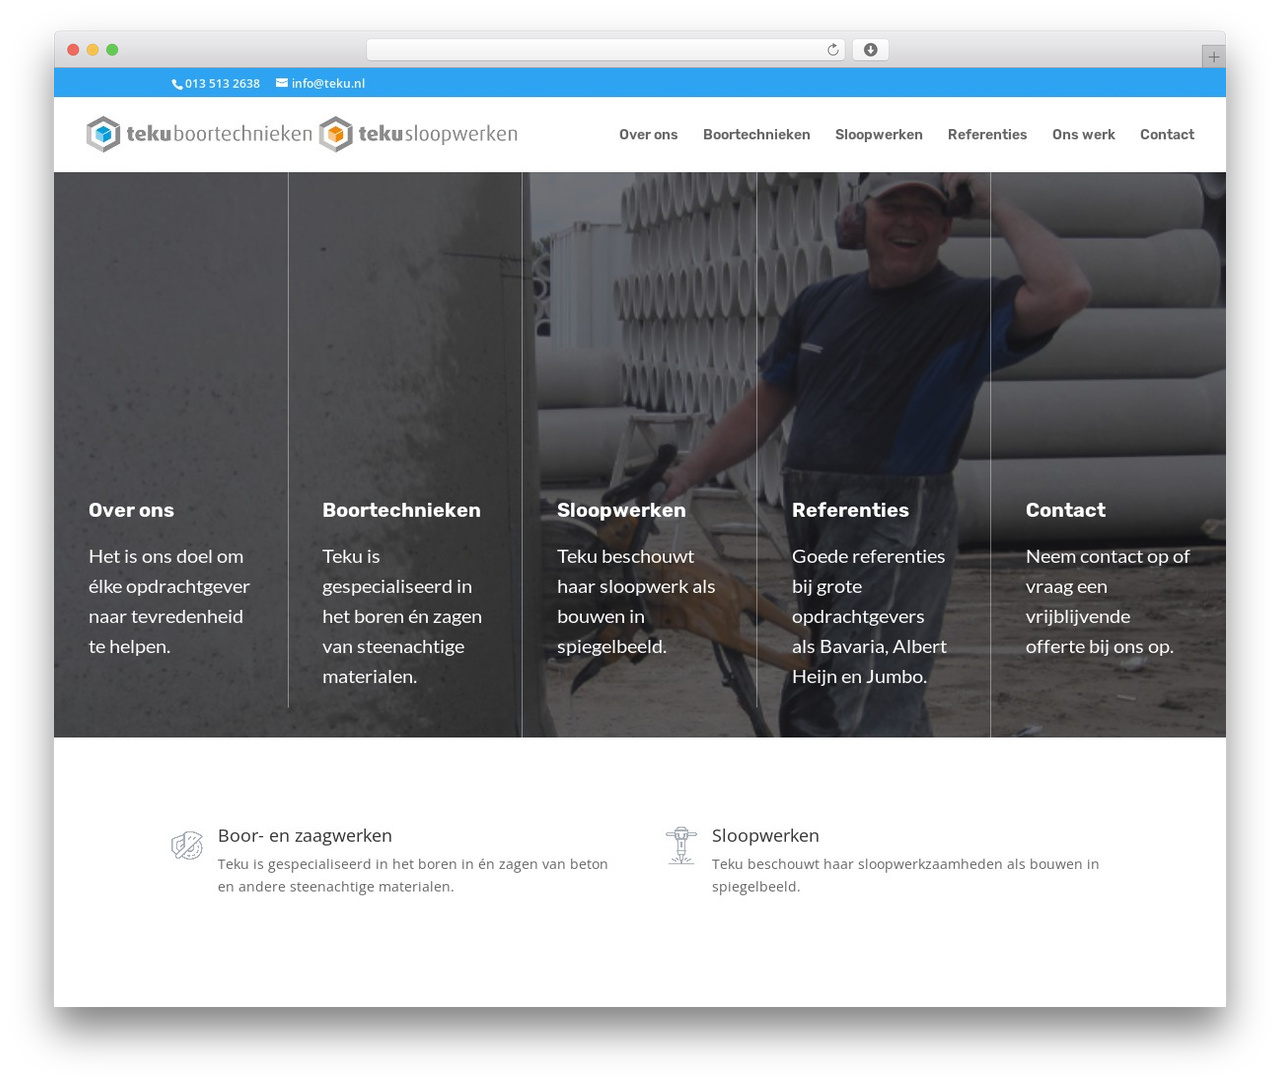This screenshot has width=1280, height=1084.
Task: Open the Boortechnieken menu item
Action: coord(756,135)
